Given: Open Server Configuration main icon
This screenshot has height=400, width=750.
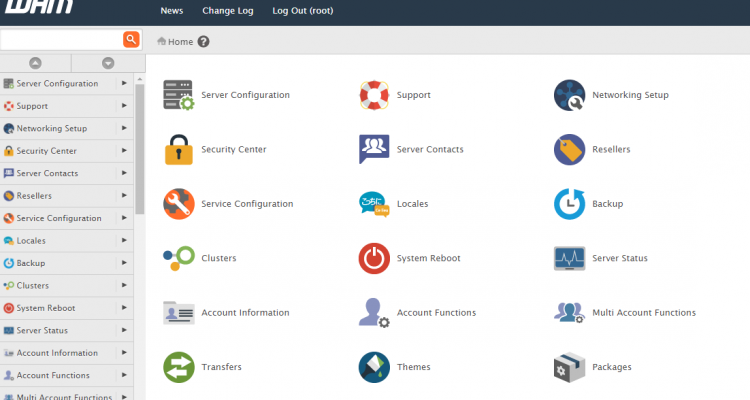Looking at the screenshot, I should 179,95.
